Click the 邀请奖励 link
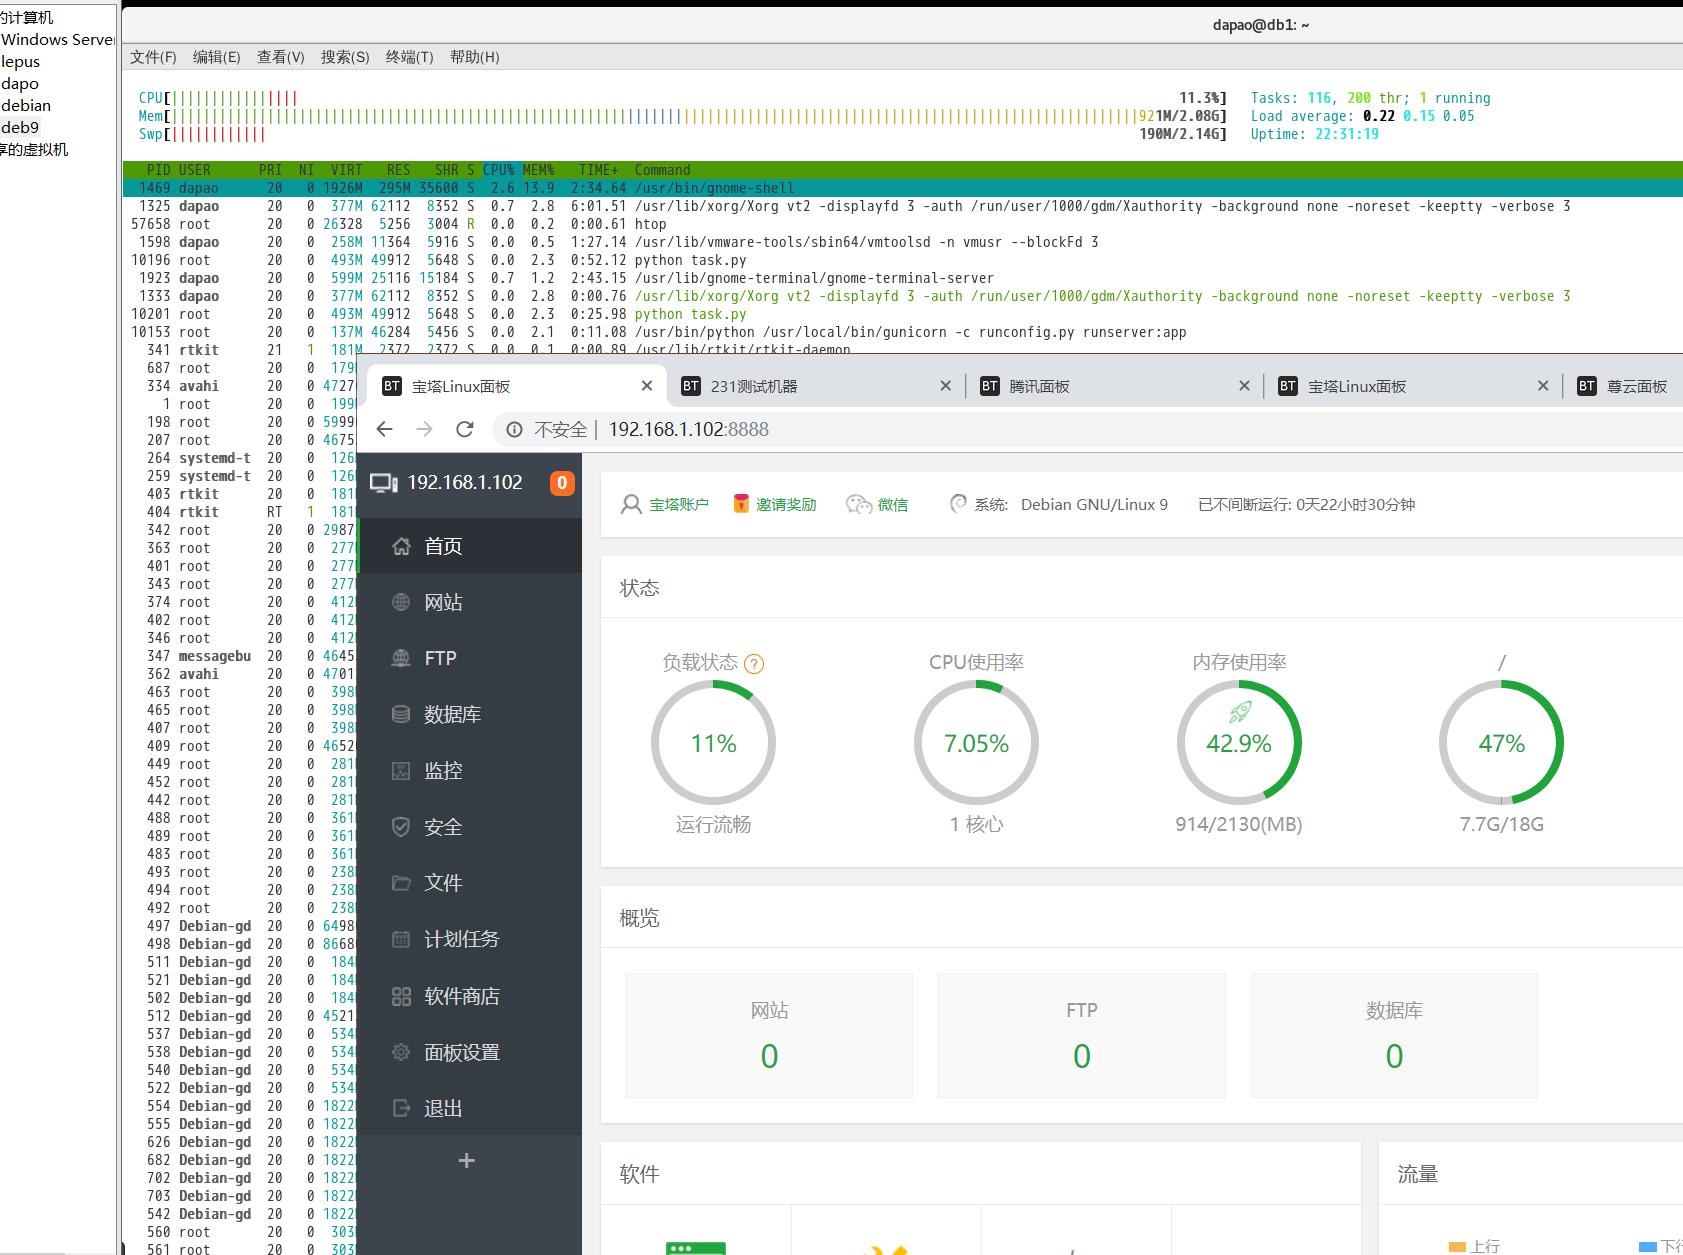 [785, 505]
